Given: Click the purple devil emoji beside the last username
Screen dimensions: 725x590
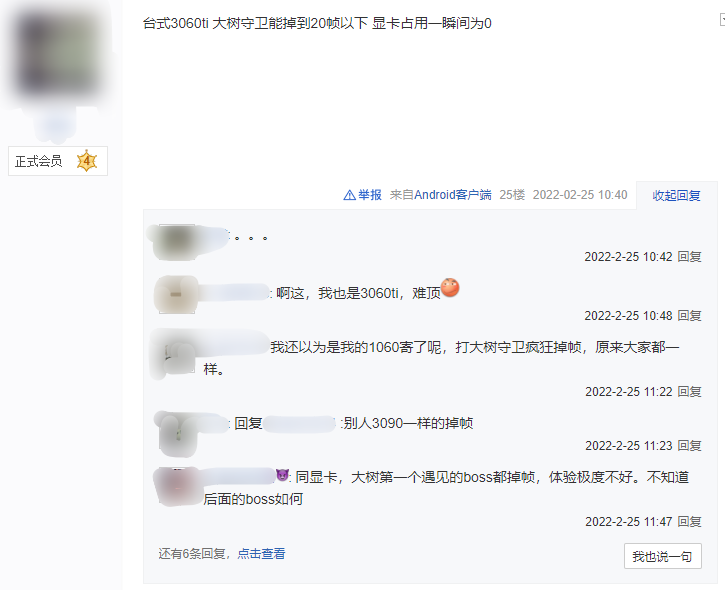Looking at the screenshot, I should pyautogui.click(x=282, y=475).
